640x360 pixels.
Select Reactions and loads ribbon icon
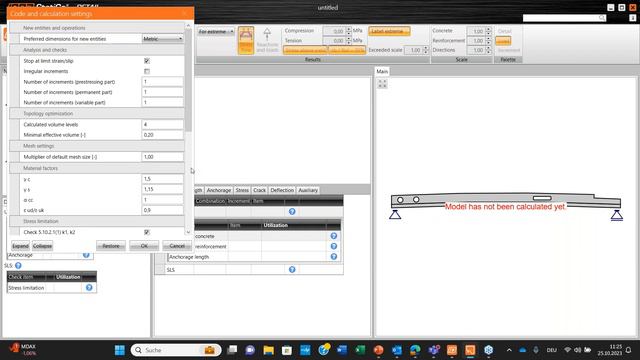[267, 40]
